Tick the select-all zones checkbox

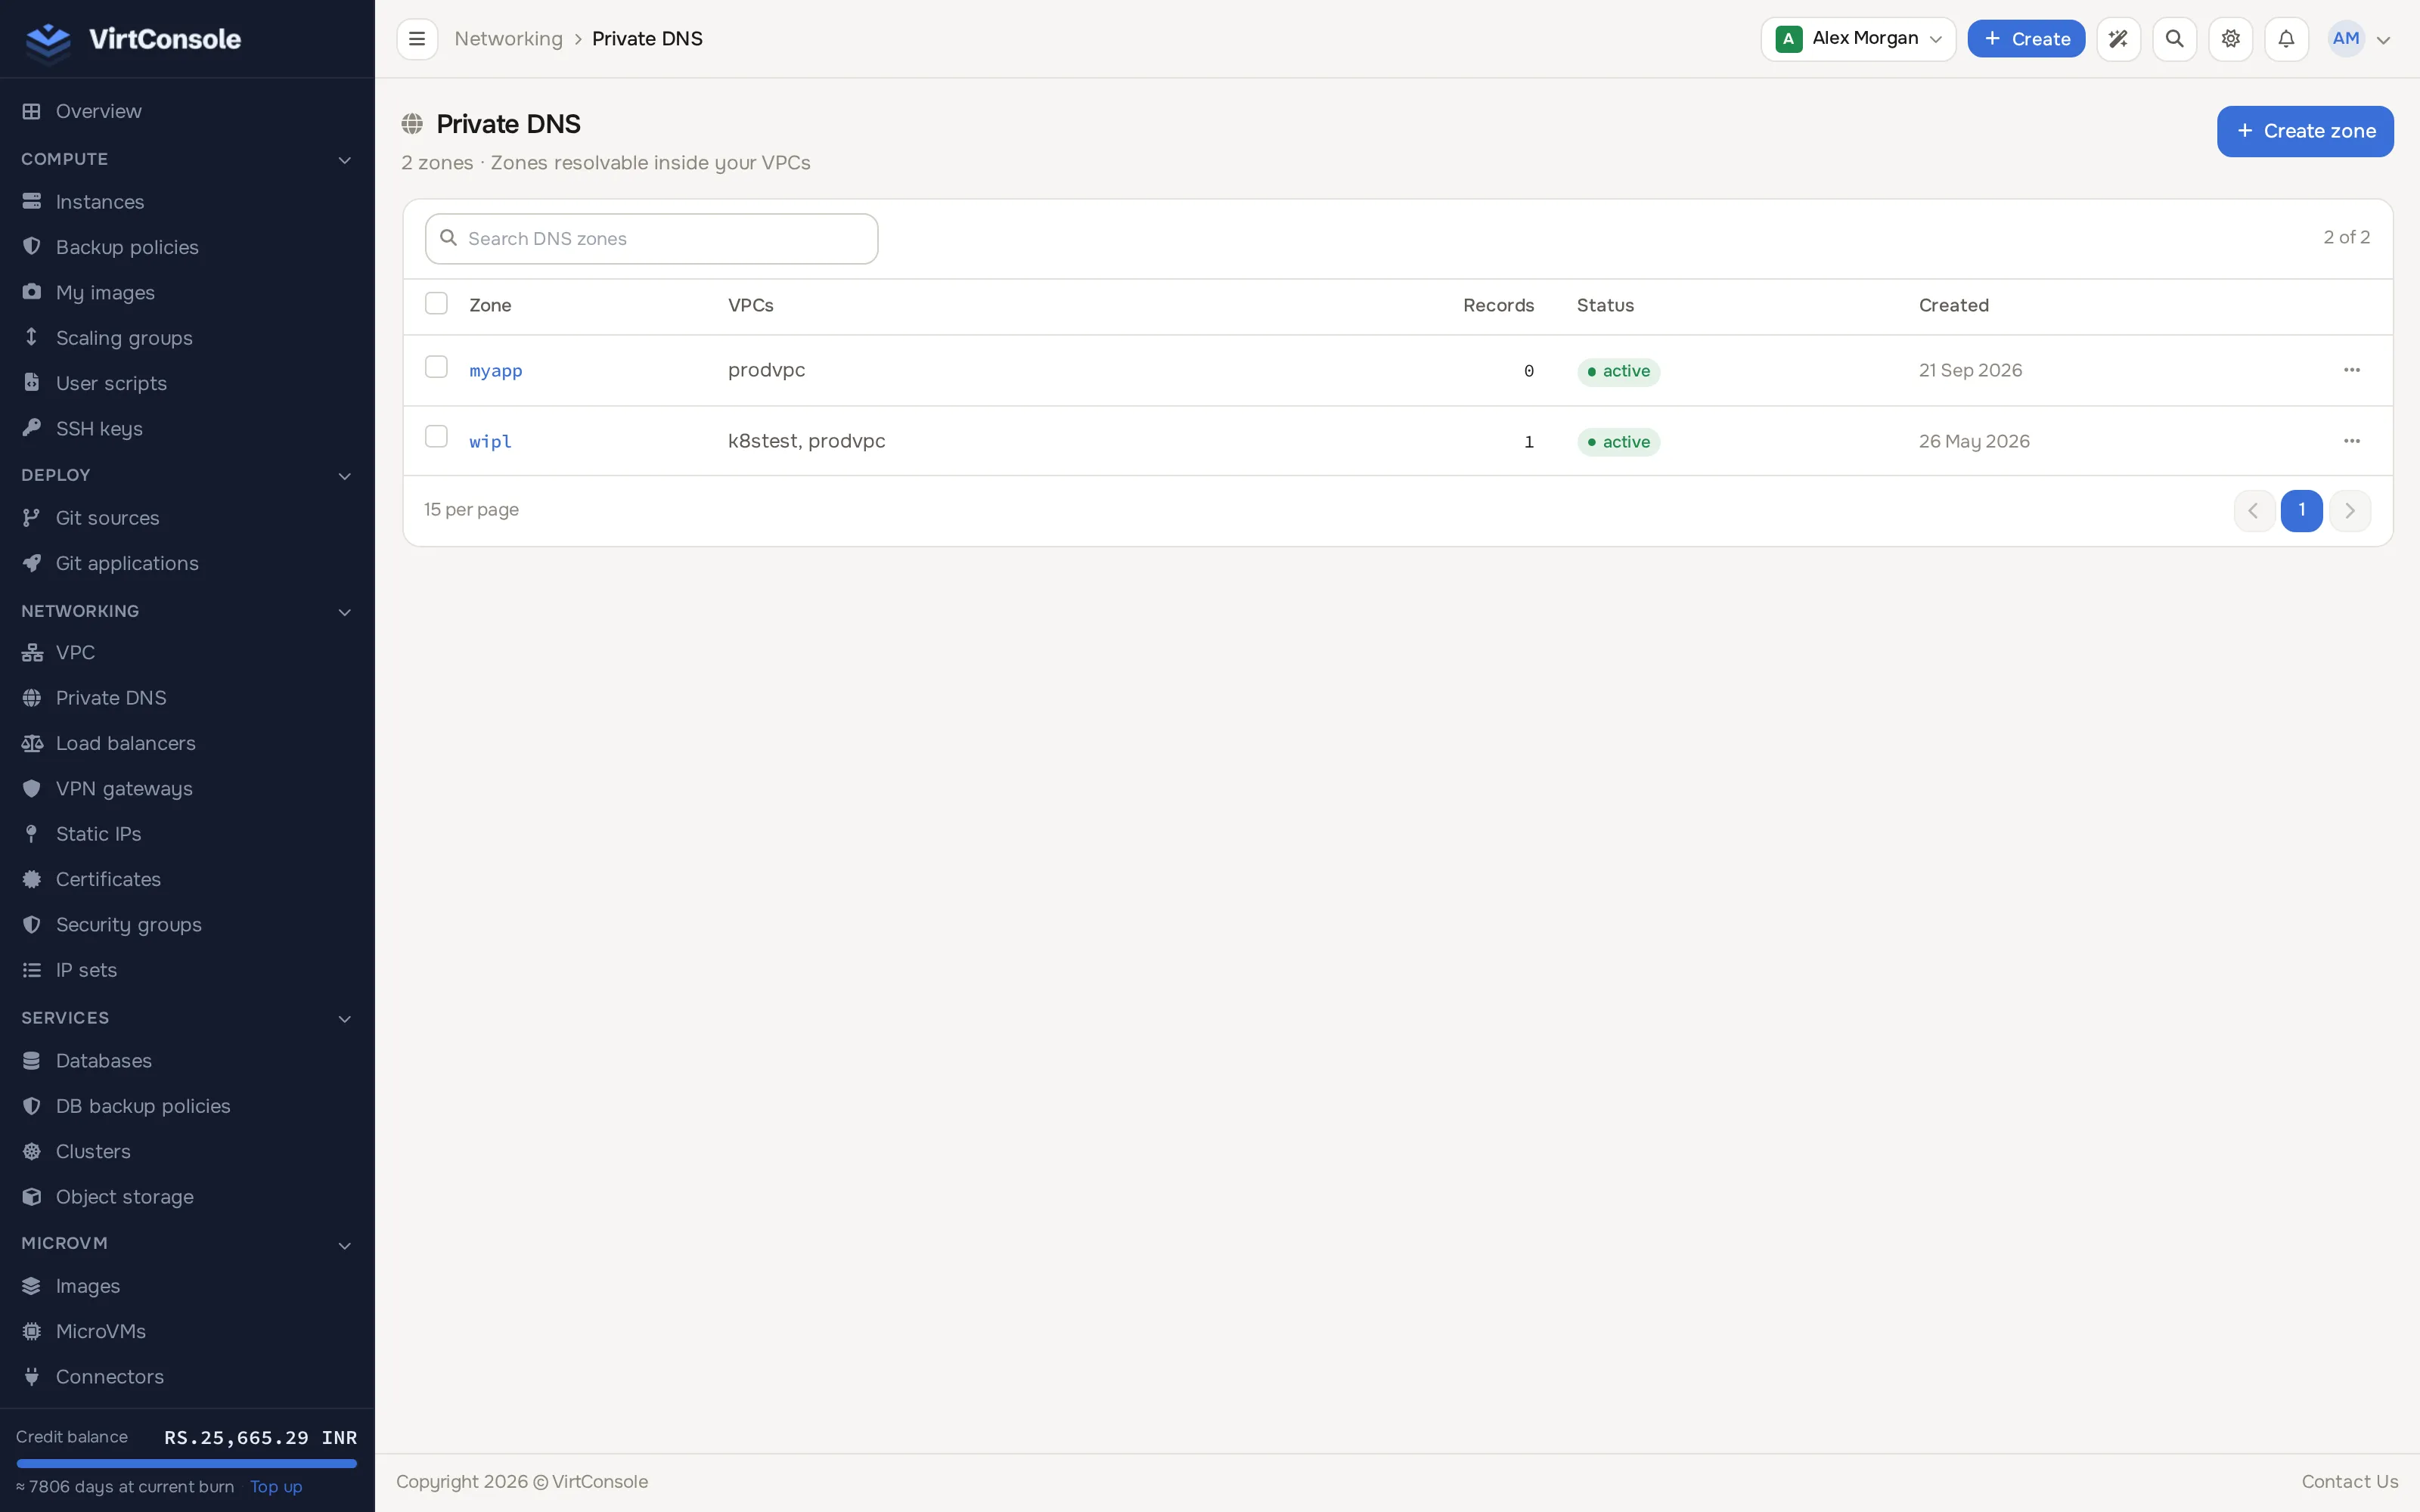(x=436, y=303)
